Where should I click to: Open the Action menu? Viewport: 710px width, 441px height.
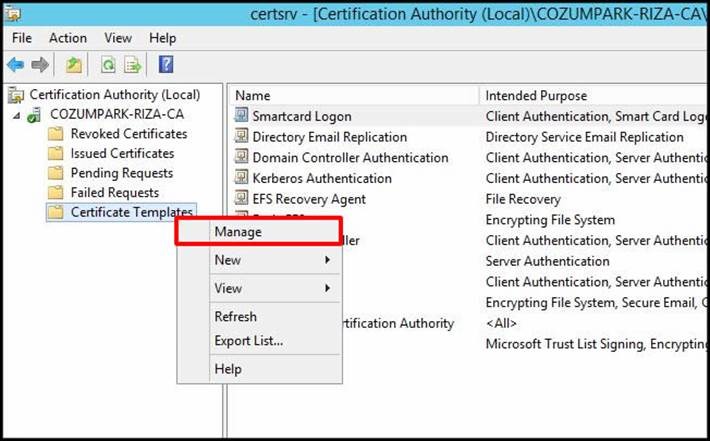point(68,38)
